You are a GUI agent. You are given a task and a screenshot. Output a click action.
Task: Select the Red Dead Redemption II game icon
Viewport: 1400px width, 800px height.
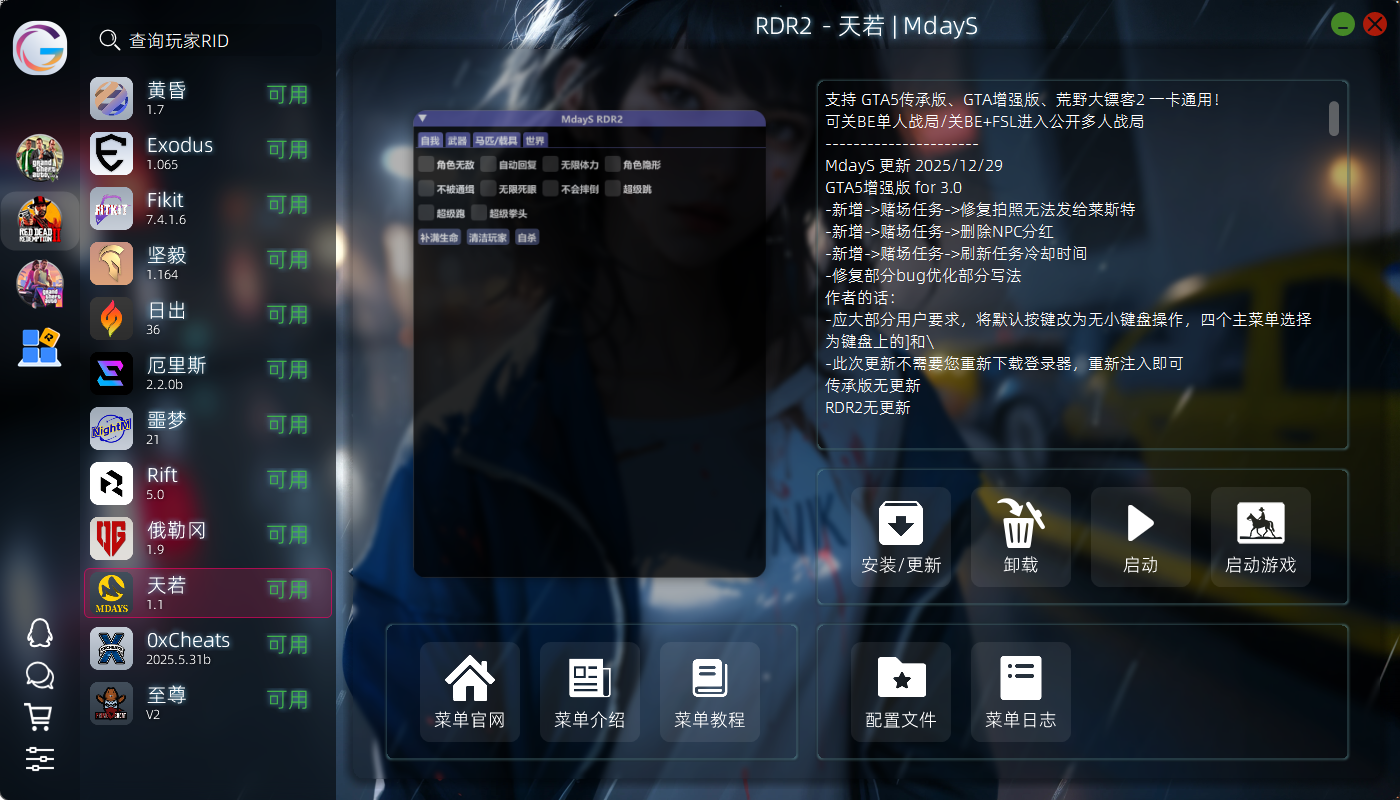point(40,221)
